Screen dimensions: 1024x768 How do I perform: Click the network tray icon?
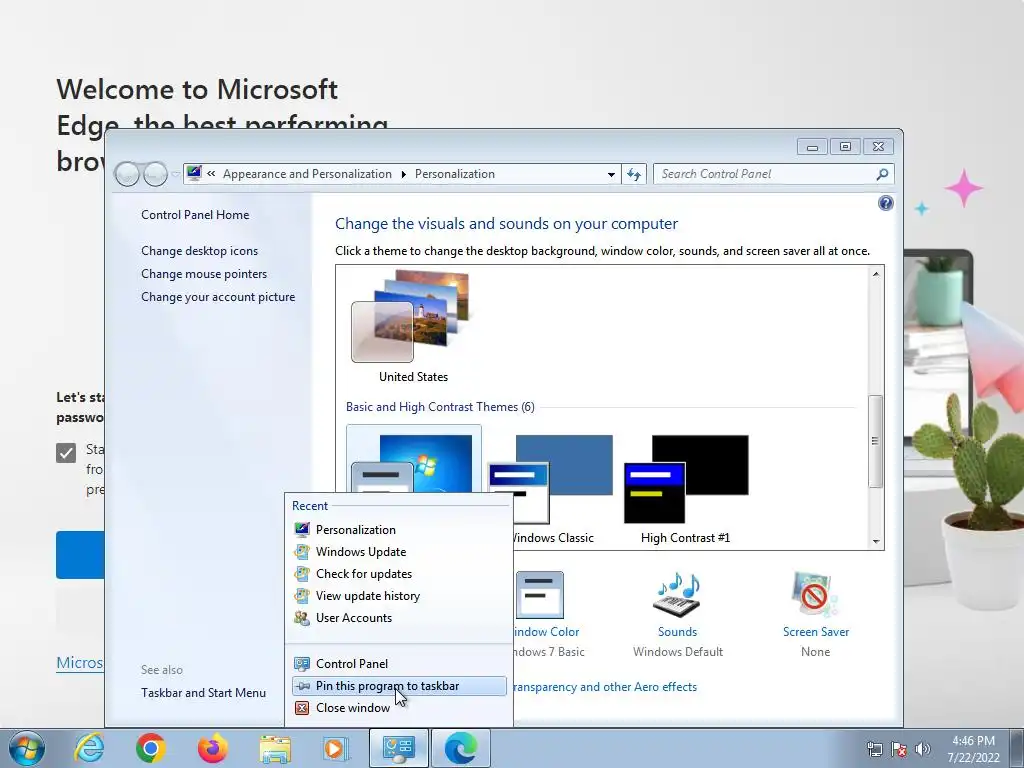point(874,749)
